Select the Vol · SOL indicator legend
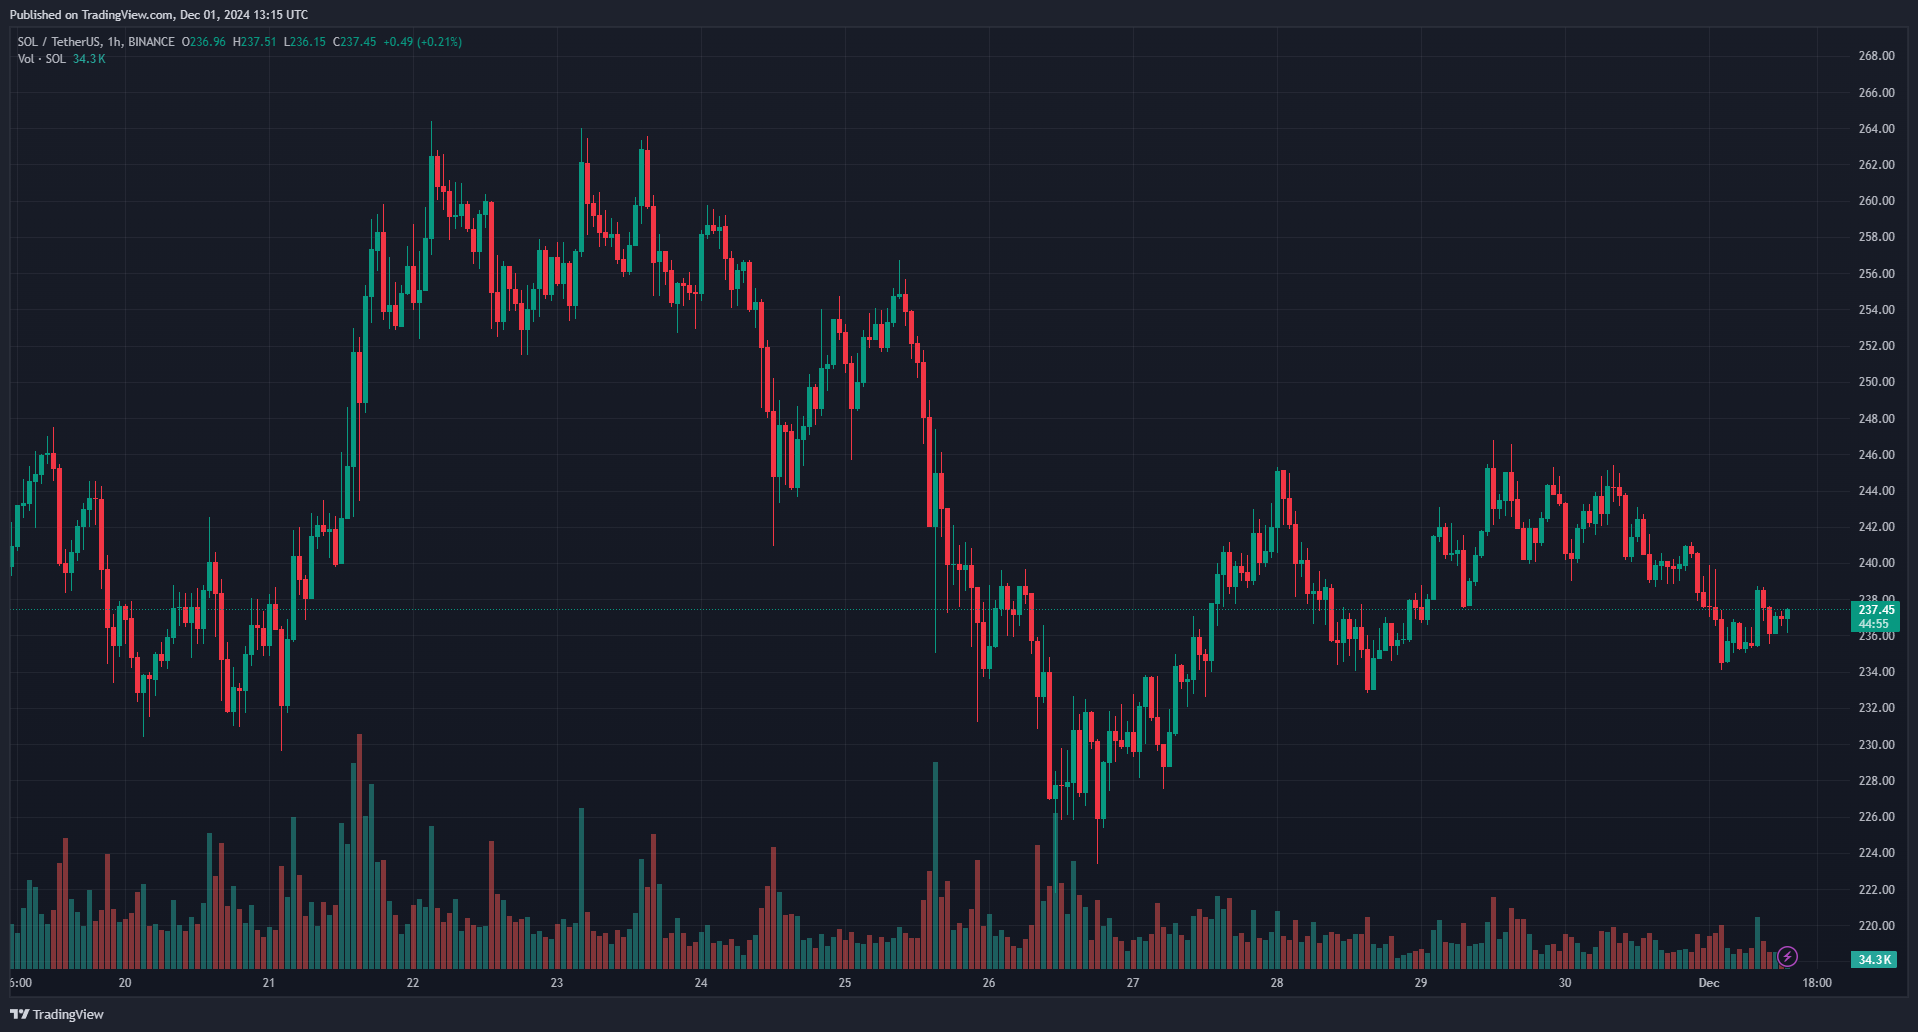Image resolution: width=1918 pixels, height=1032 pixels. pos(41,59)
